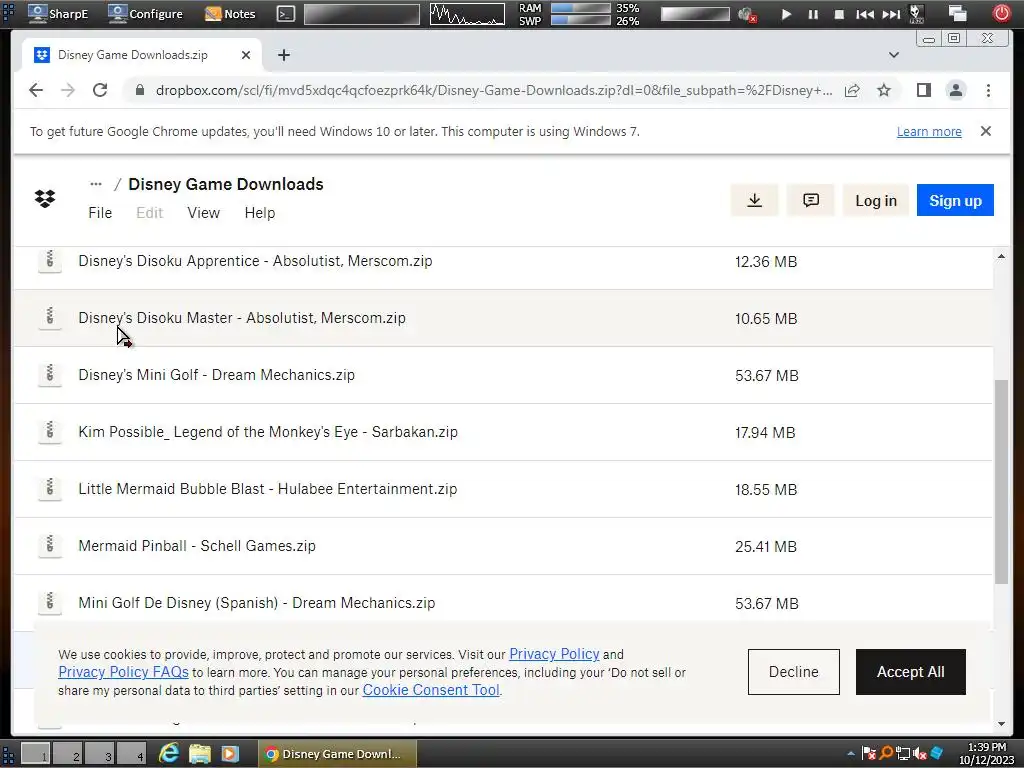The image size is (1024, 768).
Task: Click the volume slider bar in top bar
Action: coord(695,14)
